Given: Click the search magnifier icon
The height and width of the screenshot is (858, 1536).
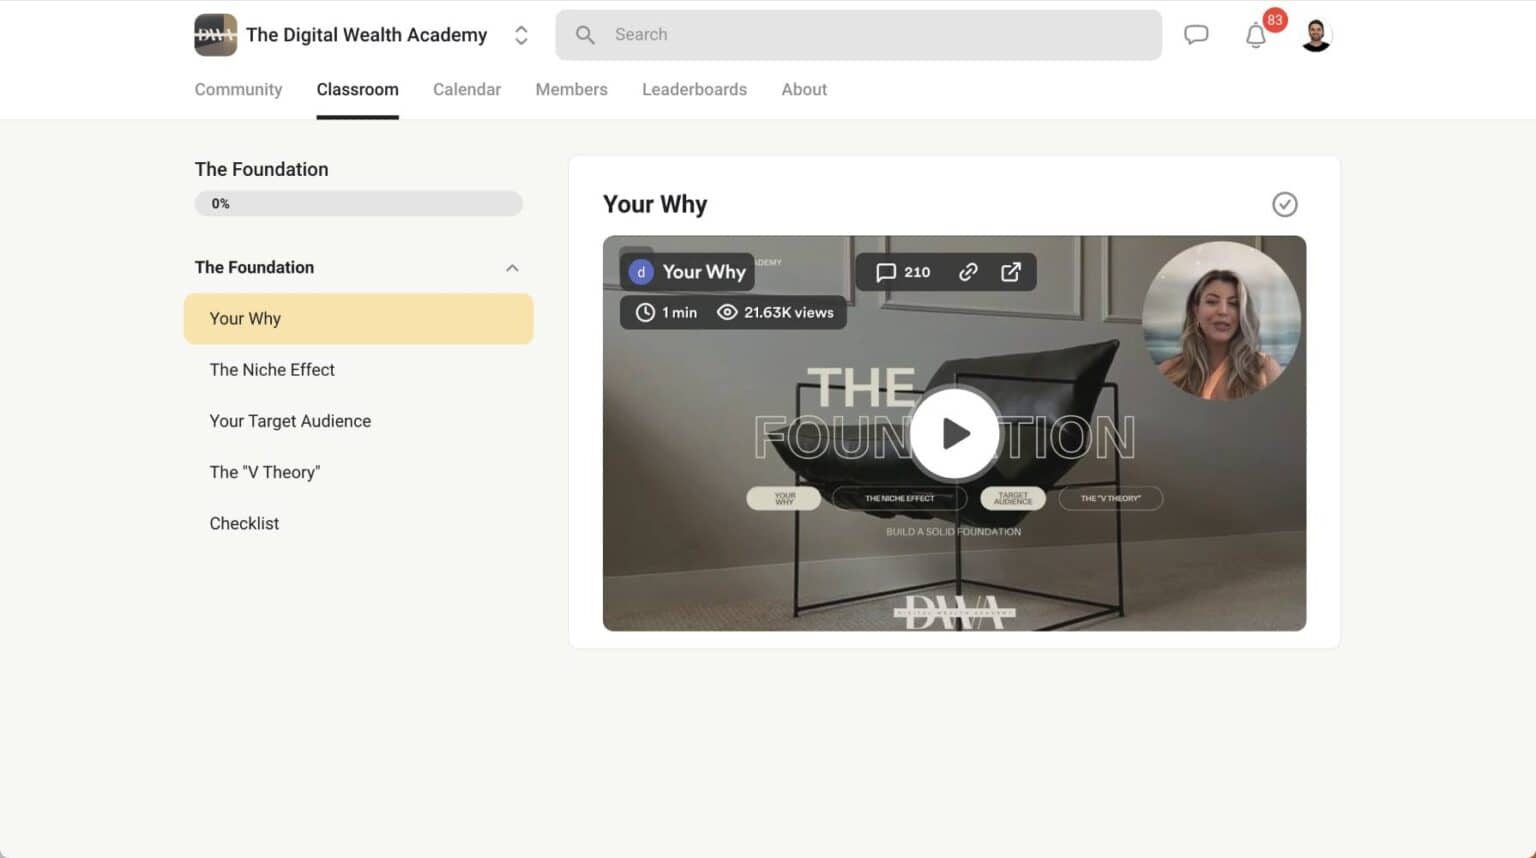Looking at the screenshot, I should (584, 34).
